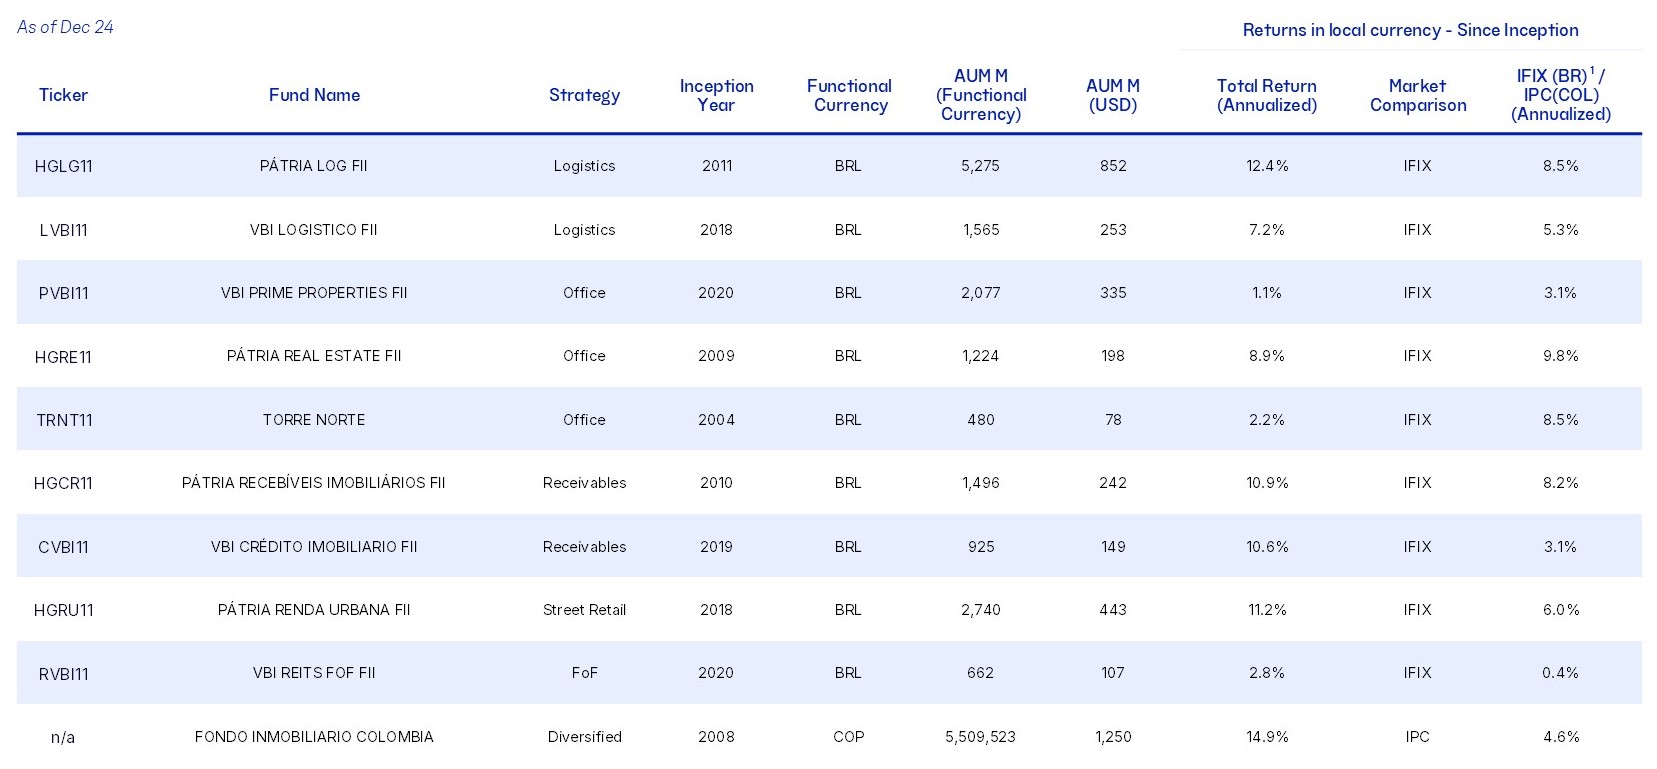The height and width of the screenshot is (769, 1657).
Task: Select the 5,509,523 AUM value
Action: (x=980, y=737)
